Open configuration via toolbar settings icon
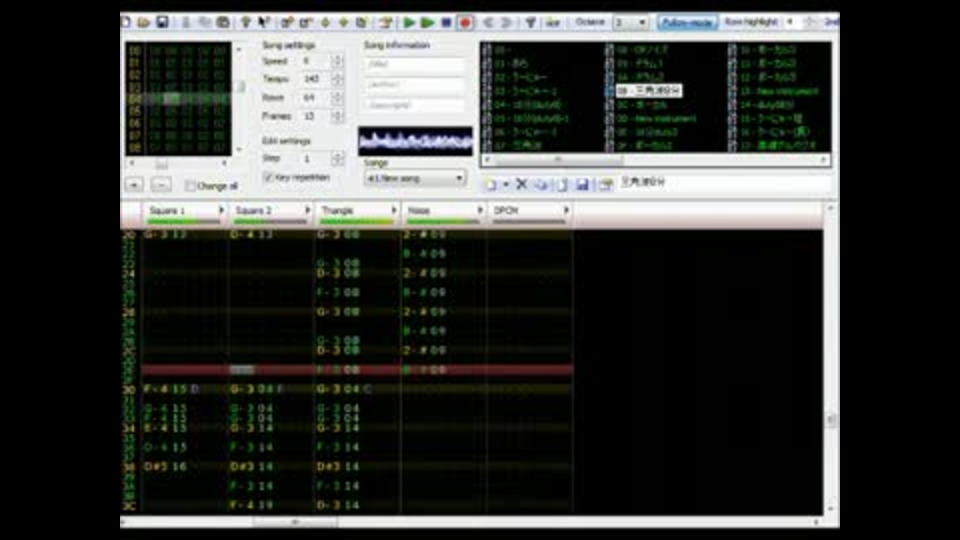The height and width of the screenshot is (540, 960). (530, 23)
